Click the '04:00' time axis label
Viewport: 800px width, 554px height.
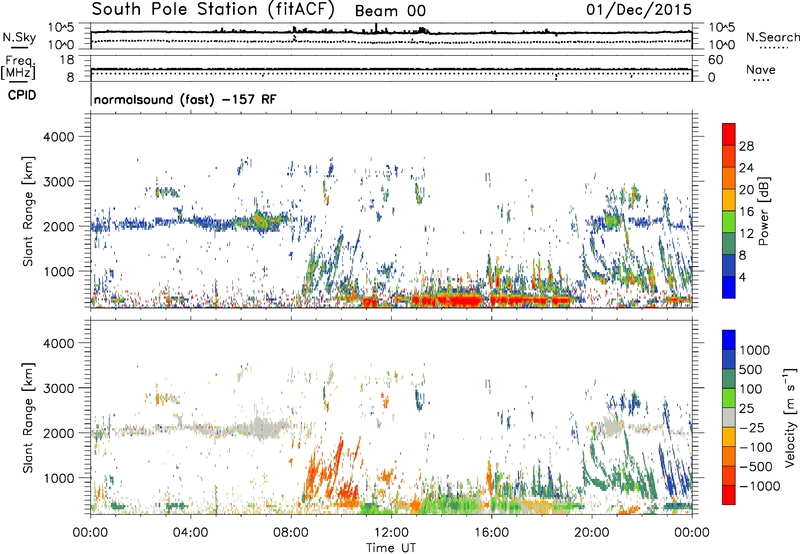click(190, 533)
